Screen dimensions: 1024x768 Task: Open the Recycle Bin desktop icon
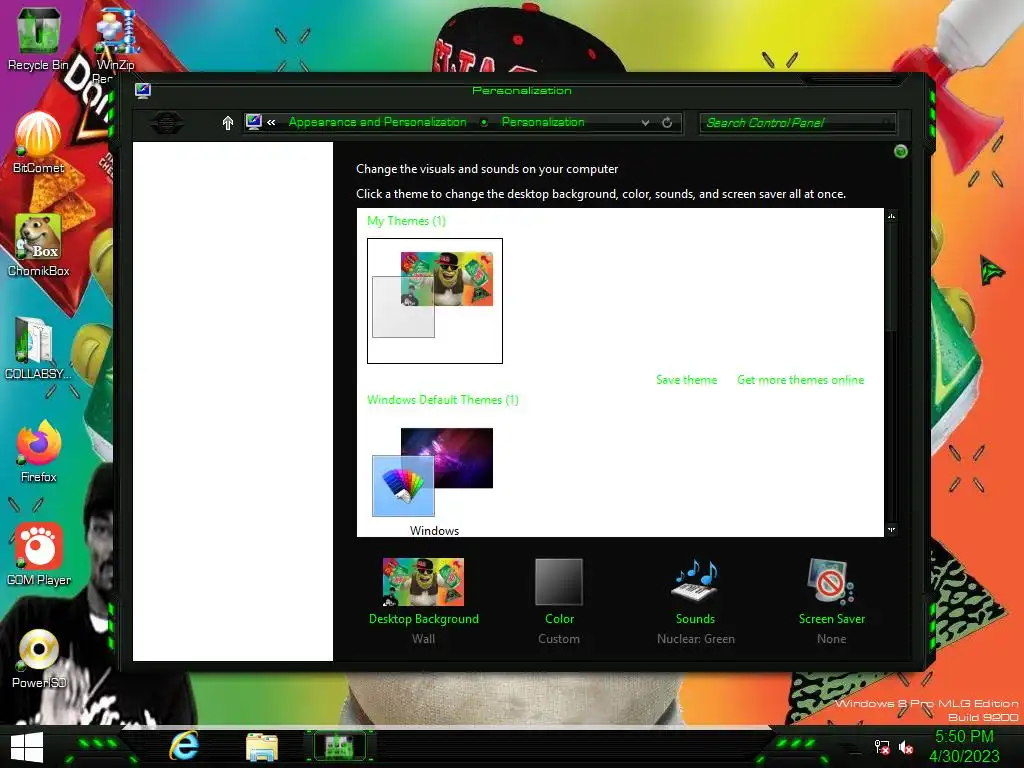coord(38,38)
